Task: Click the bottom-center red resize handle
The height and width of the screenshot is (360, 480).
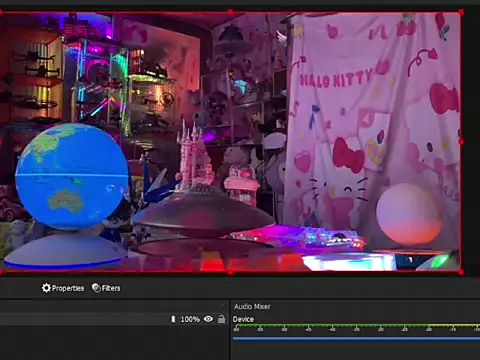Action: pos(230,272)
